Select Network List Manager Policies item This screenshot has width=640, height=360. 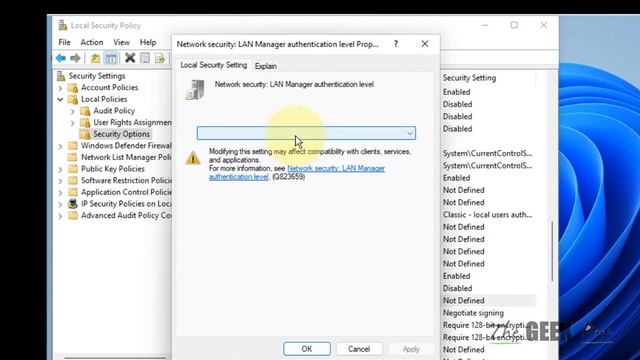point(126,157)
